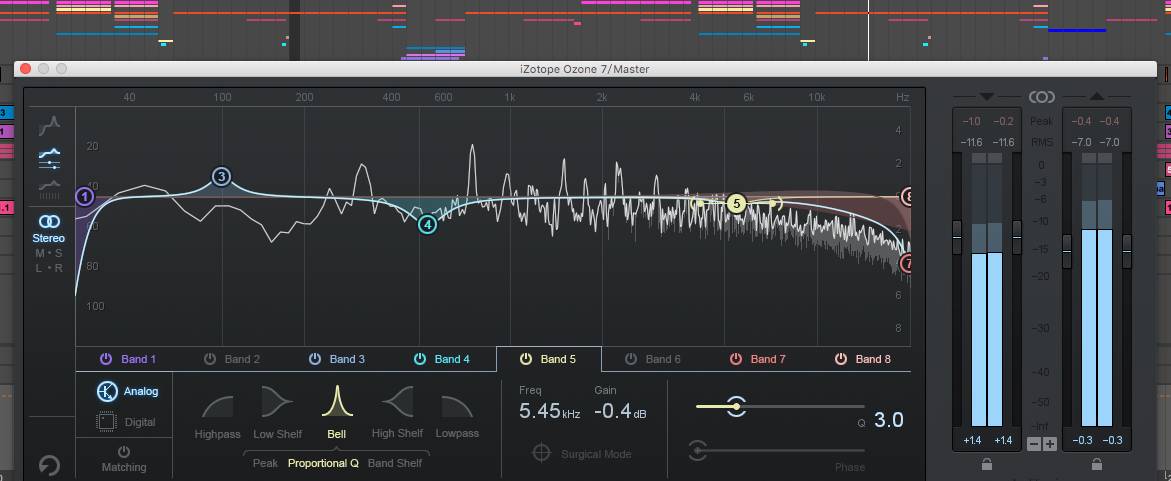The image size is (1171, 481).
Task: Select the bottom spectrum display mode icon
Action: pos(50,189)
